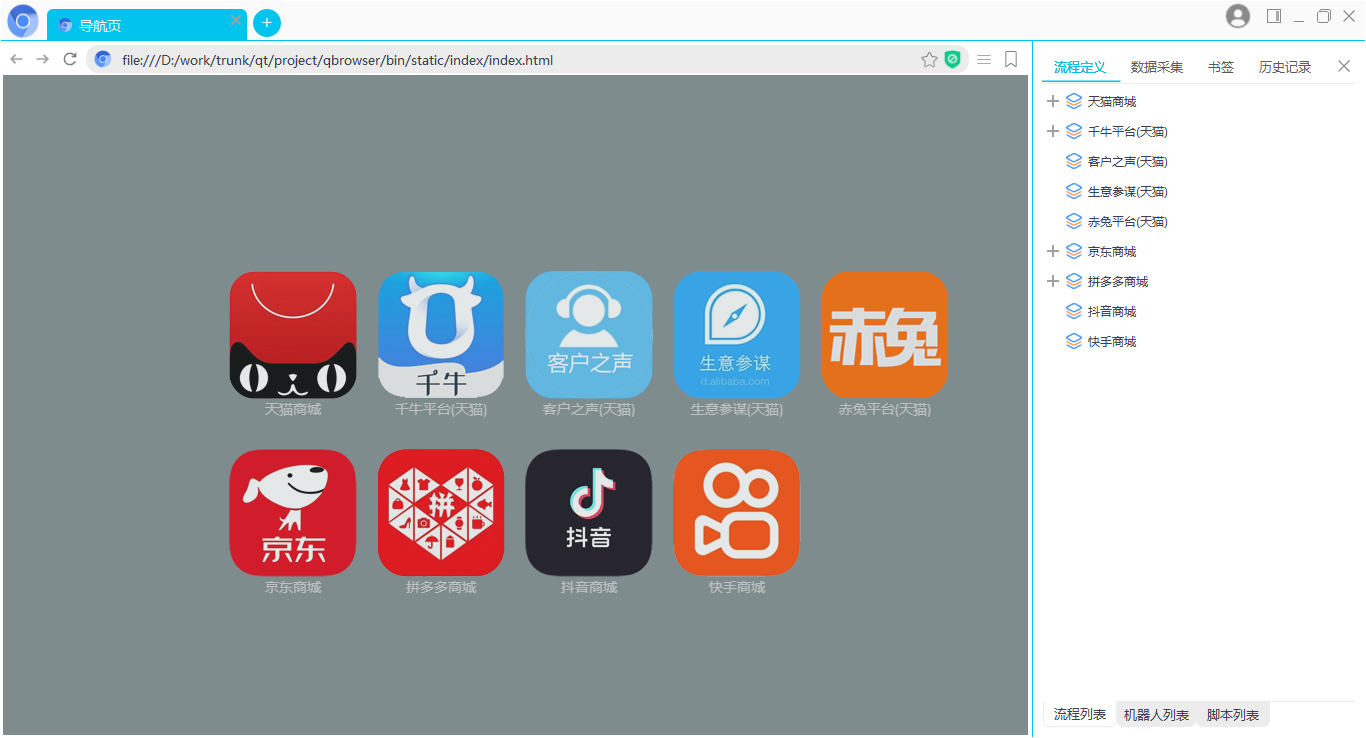Click the 抖音商城 caption under its tile
Screen dimensions: 1366x738
[589, 588]
